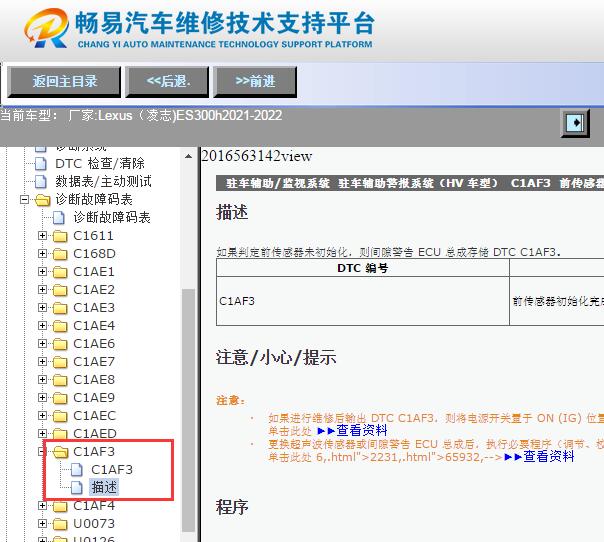Click the 2016563142view page title text
Image resolution: width=604 pixels, height=542 pixels.
click(257, 156)
